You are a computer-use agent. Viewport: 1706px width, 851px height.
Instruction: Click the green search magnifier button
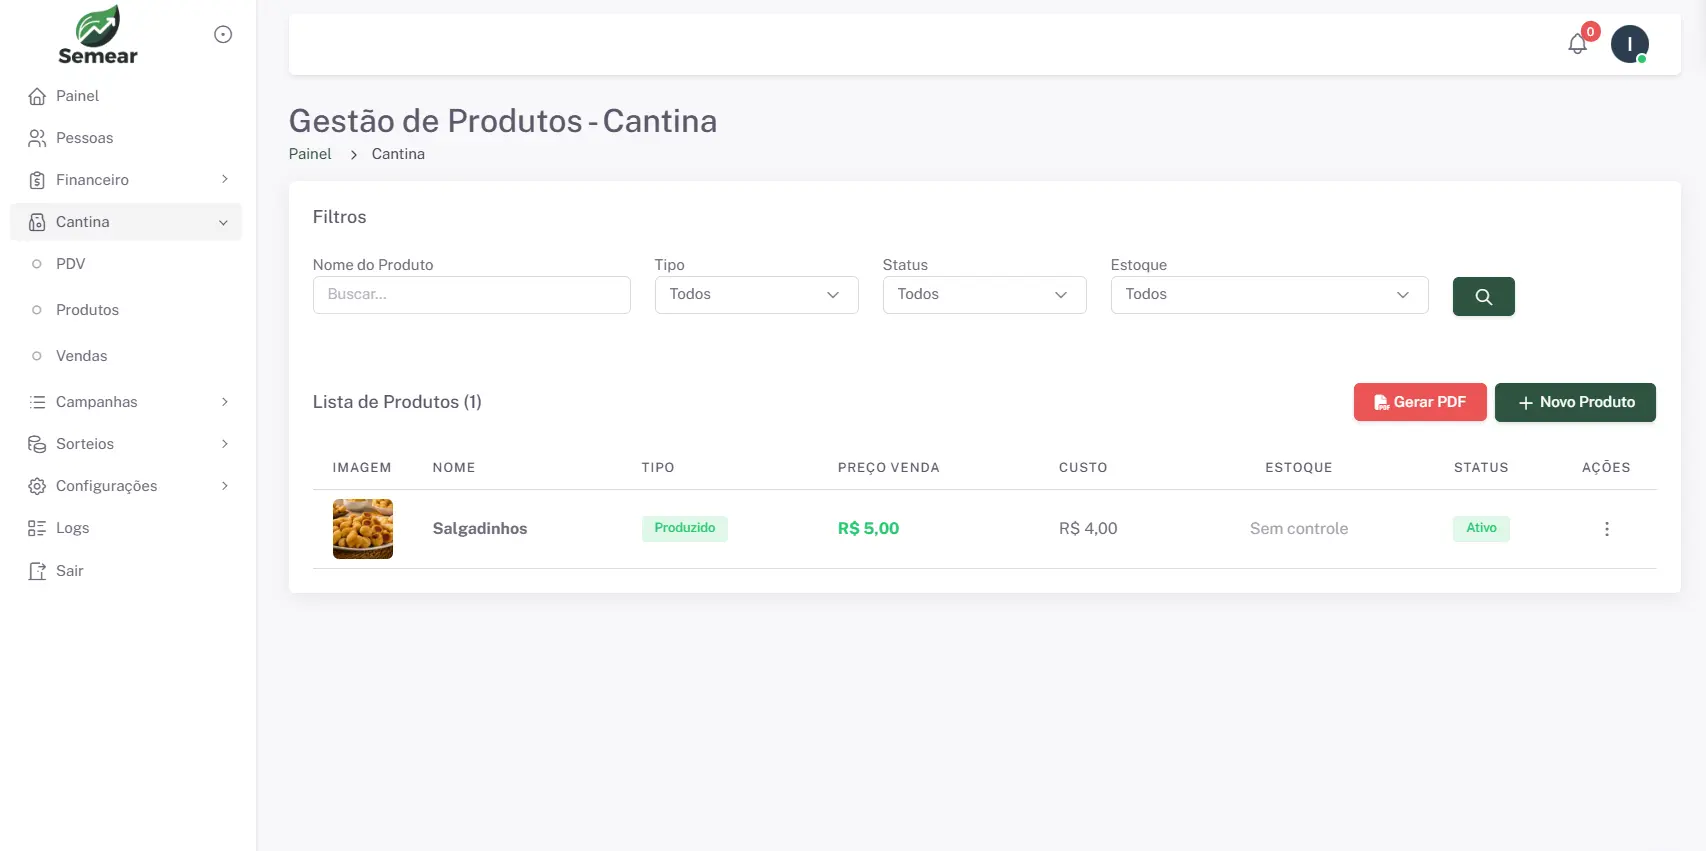[x=1483, y=296]
